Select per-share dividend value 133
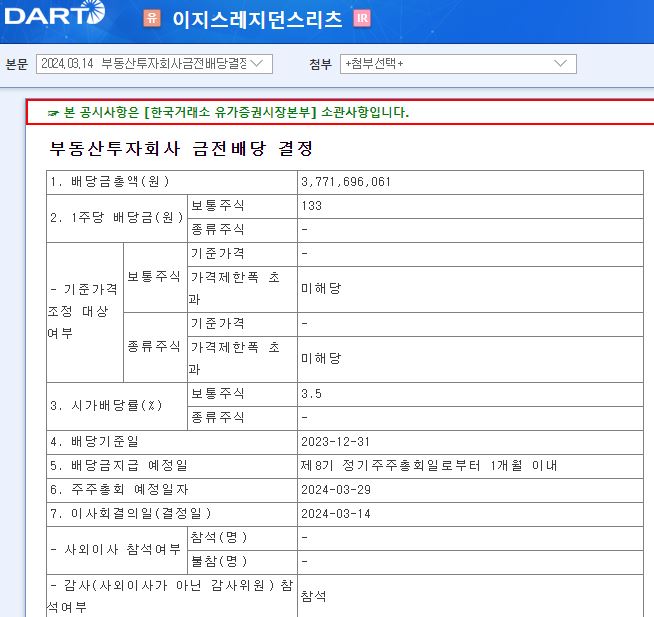This screenshot has height=617, width=654. (312, 206)
